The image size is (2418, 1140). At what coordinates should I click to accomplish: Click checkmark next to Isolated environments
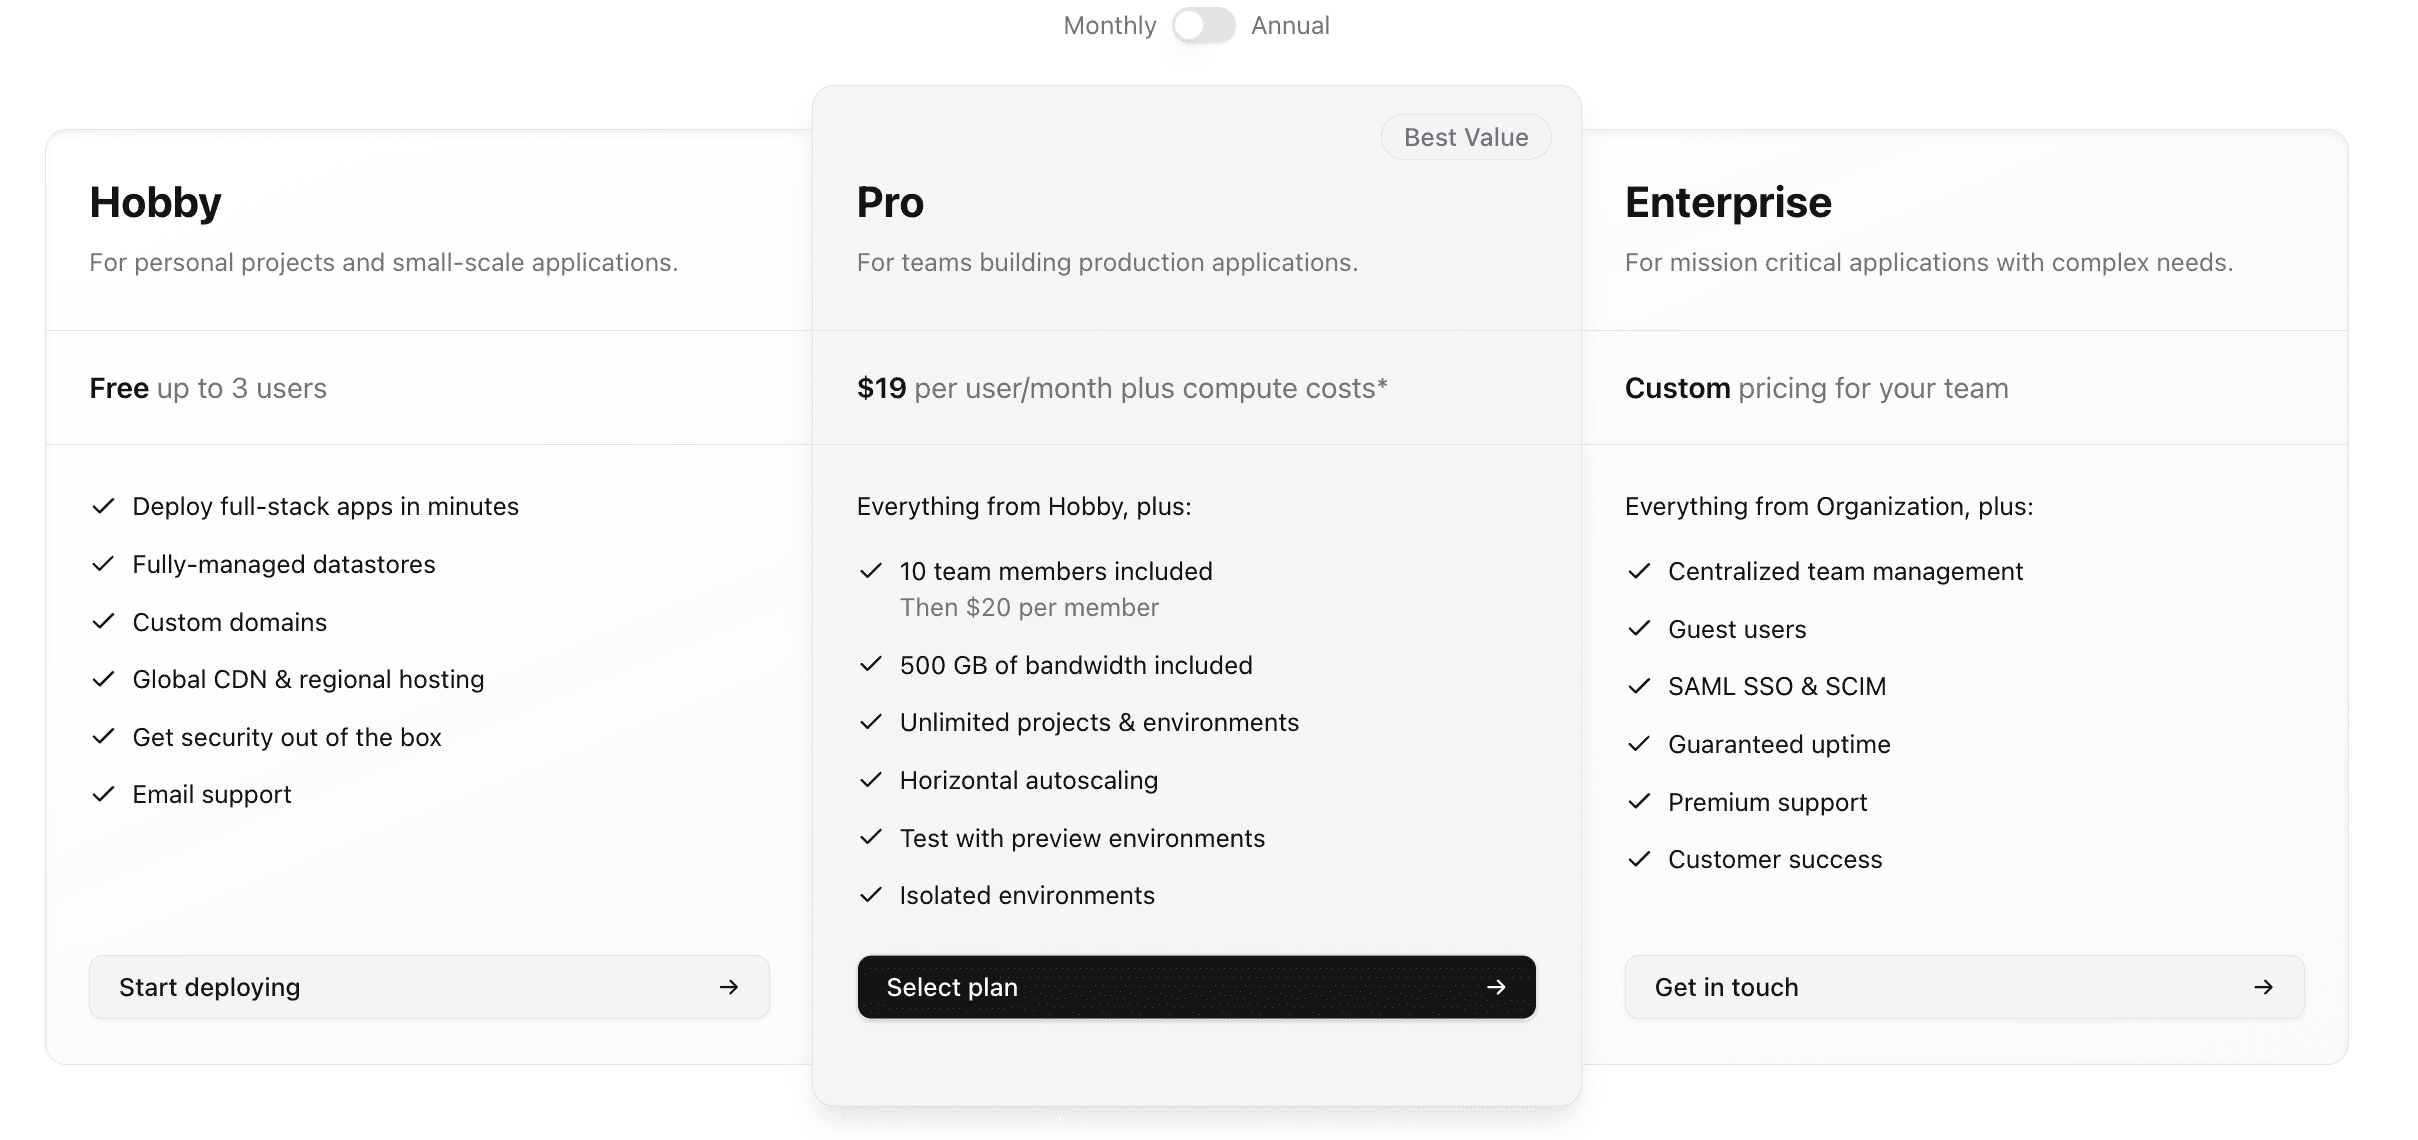(x=871, y=895)
